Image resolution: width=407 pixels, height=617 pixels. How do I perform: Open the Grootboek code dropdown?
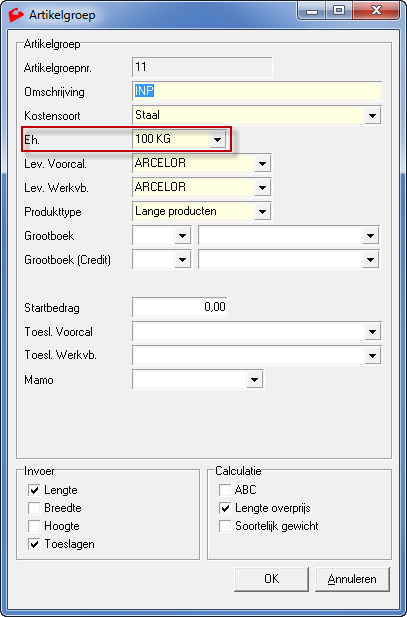click(x=182, y=236)
